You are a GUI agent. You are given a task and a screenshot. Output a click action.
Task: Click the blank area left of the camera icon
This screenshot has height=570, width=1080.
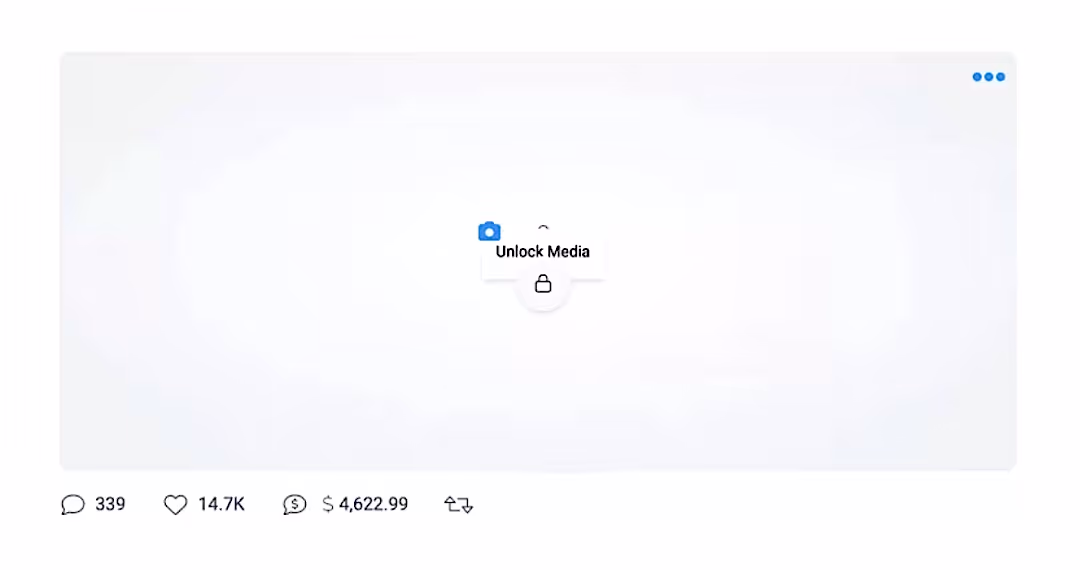[x=276, y=231]
